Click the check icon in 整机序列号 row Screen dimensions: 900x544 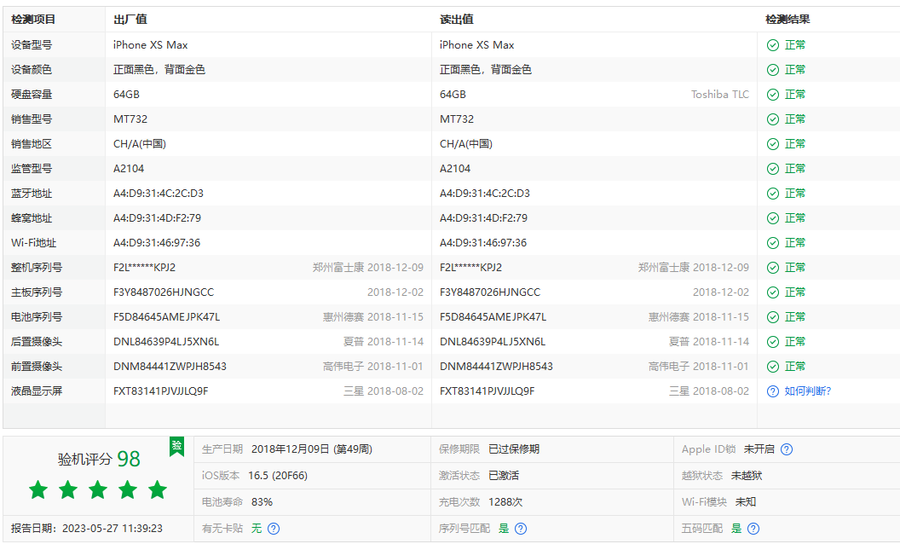pos(773,268)
